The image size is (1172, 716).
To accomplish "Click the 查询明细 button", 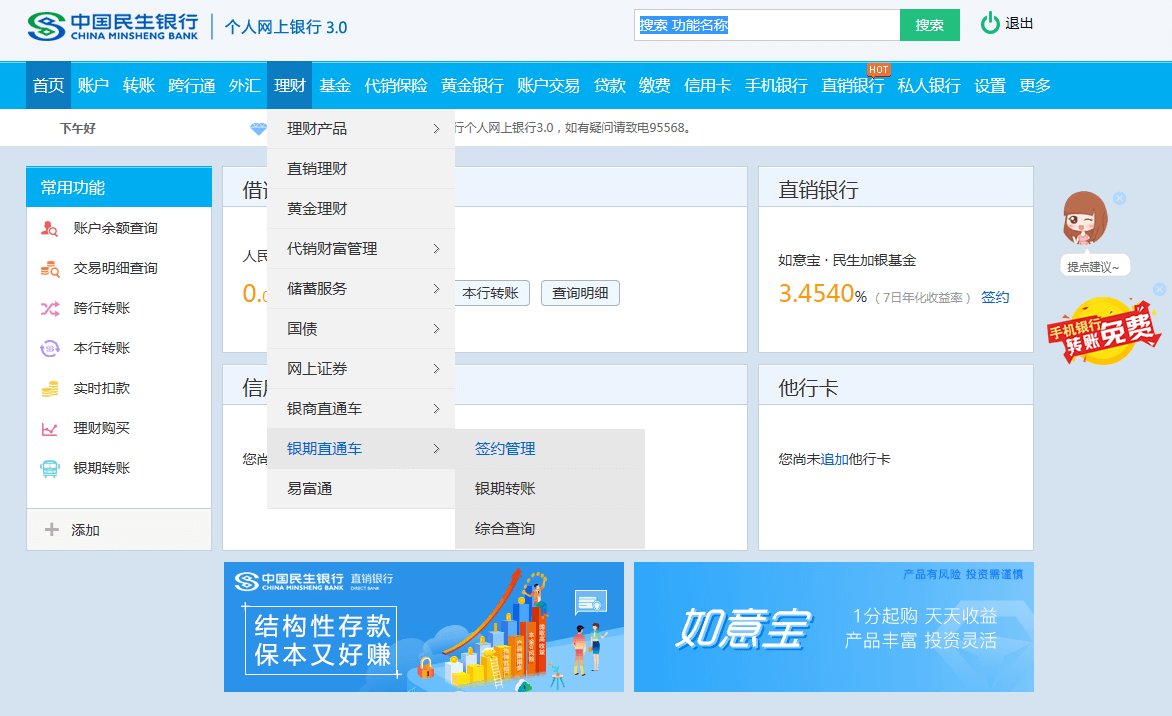I will 580,293.
